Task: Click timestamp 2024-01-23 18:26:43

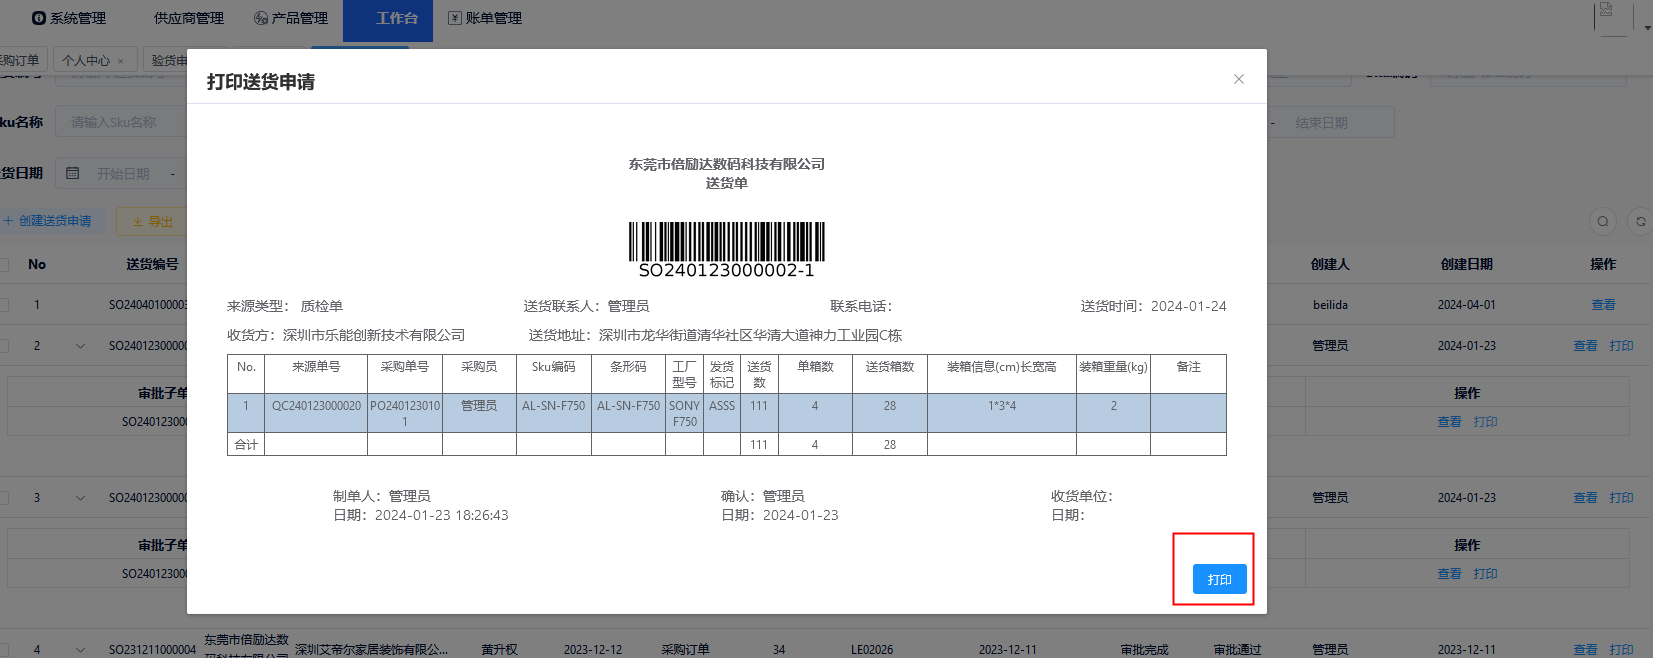Action: [442, 515]
